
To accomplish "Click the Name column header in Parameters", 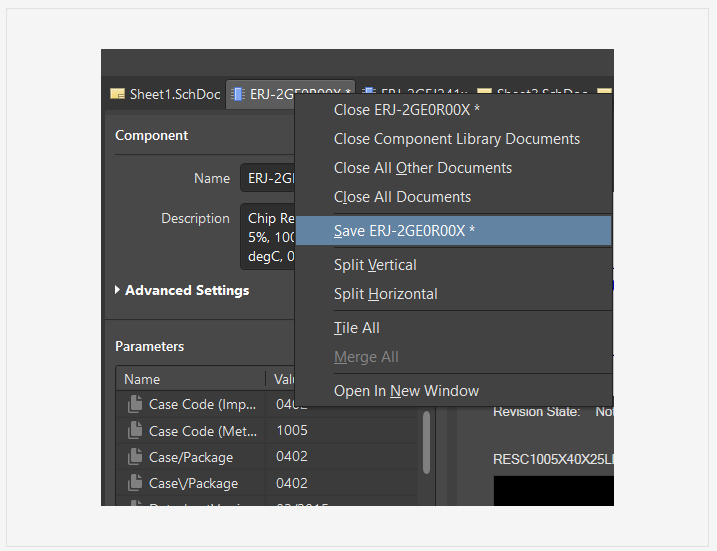I will 190,379.
